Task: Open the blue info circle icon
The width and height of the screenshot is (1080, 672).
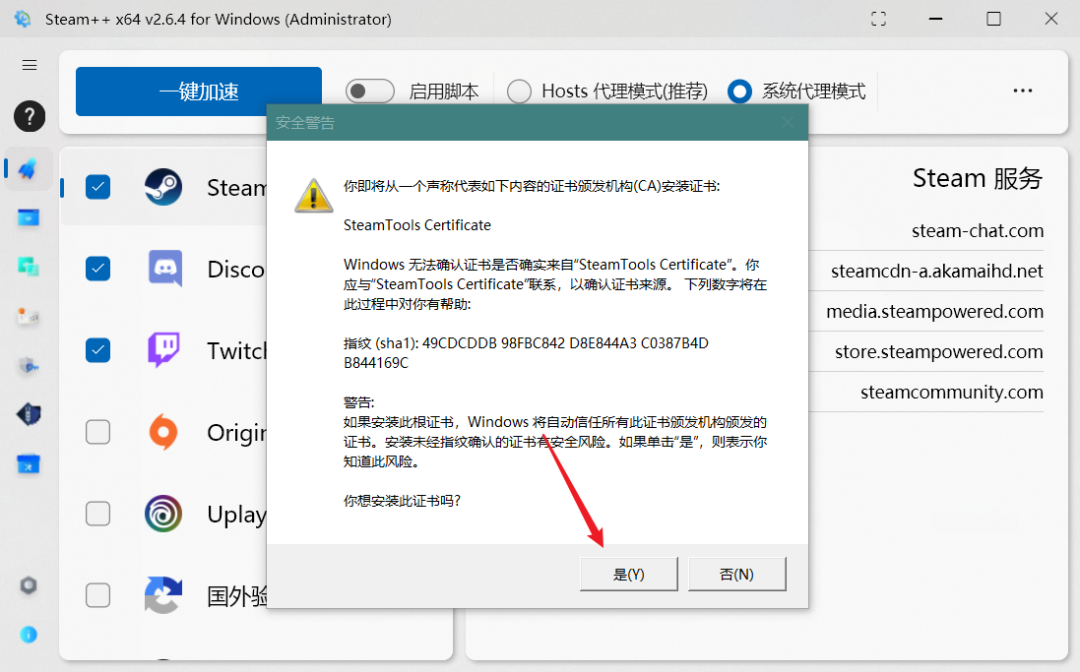Action: pos(28,634)
